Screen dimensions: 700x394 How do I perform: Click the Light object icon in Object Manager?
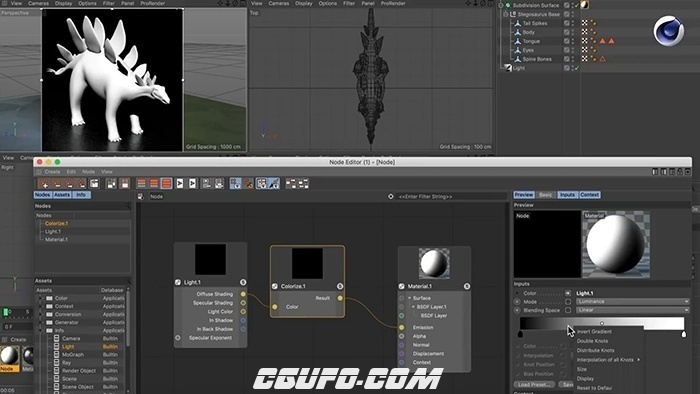508,68
